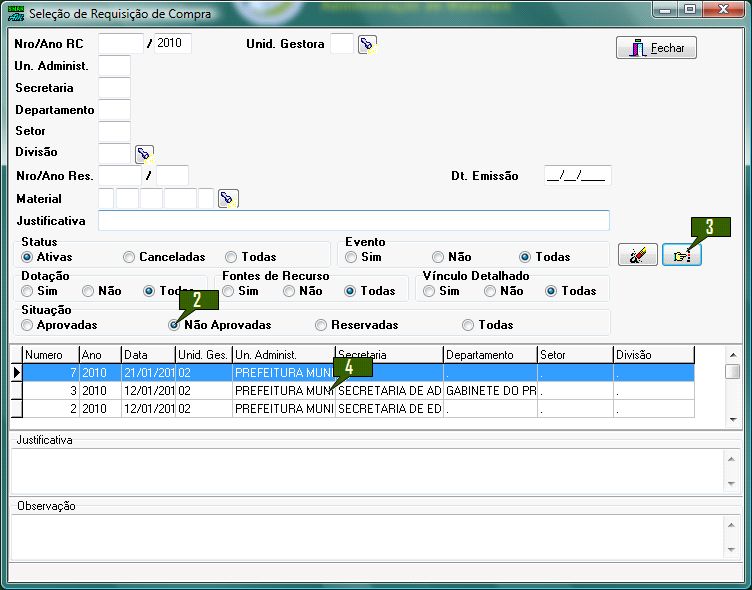Screen dimensions: 752x590
Task: Click the Data column header
Action: 148,355
